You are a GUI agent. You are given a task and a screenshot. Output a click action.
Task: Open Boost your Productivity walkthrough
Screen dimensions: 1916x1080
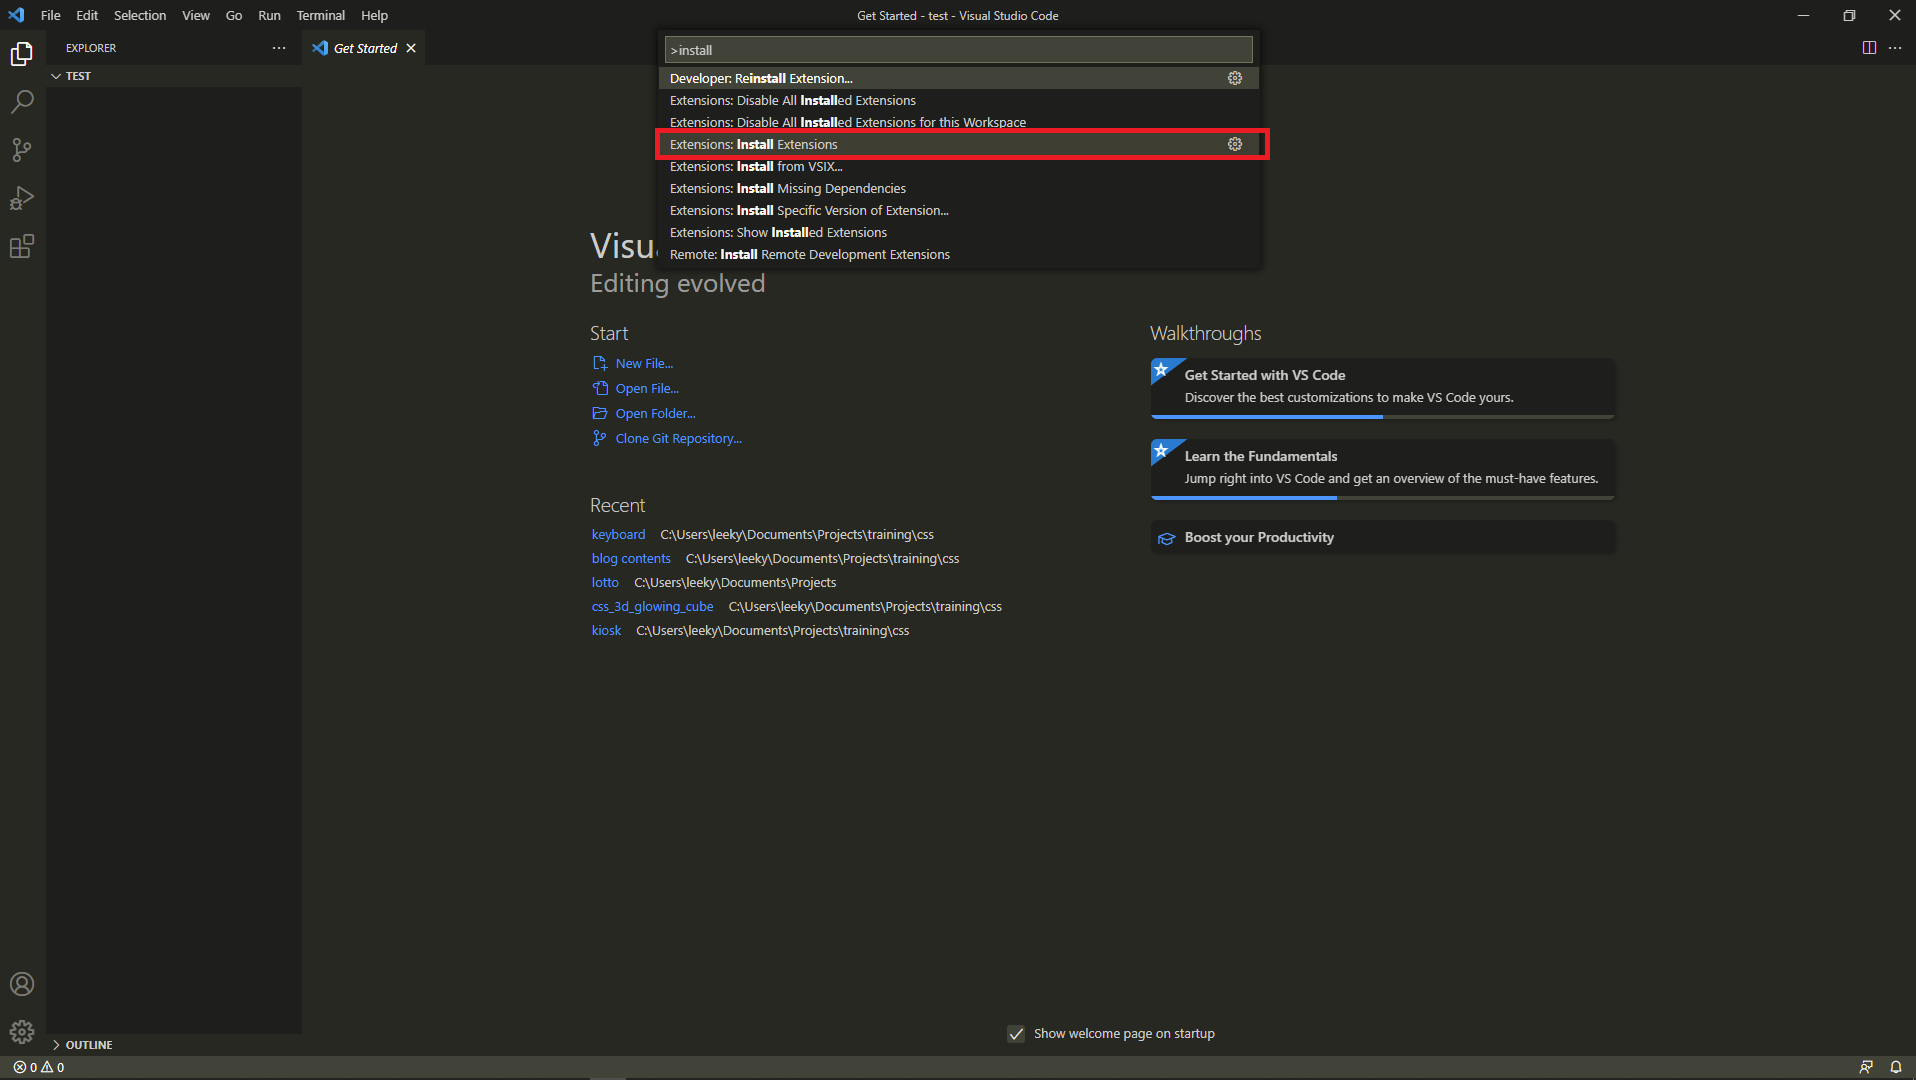pos(1383,537)
